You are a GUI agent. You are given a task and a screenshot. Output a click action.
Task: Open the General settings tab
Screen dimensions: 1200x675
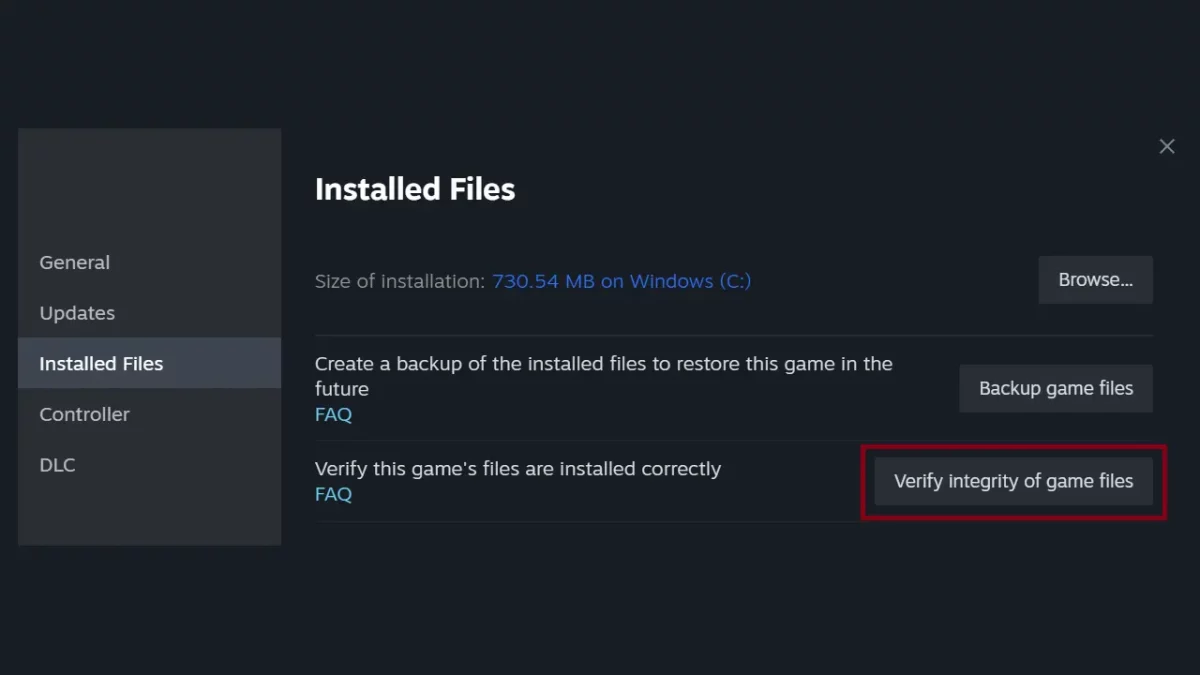point(75,263)
